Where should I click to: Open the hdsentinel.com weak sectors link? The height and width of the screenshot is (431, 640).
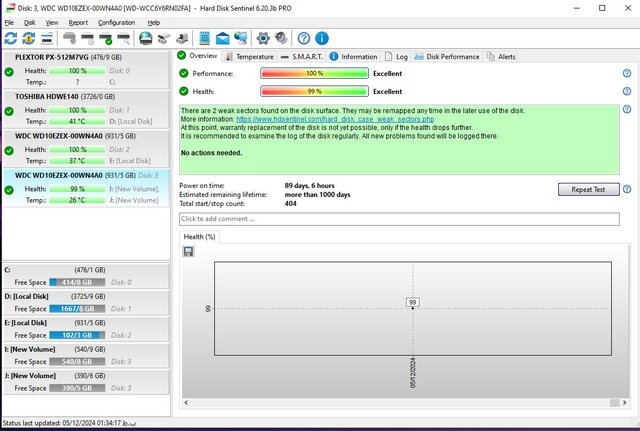tap(314, 120)
